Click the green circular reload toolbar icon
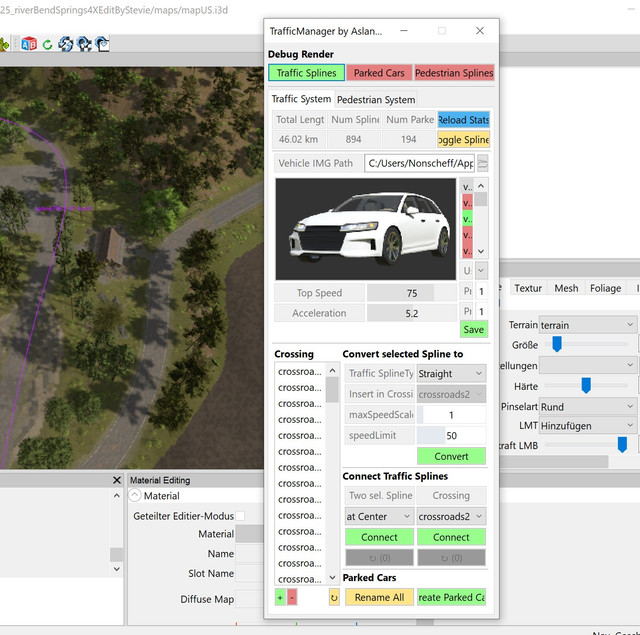The image size is (640, 635). click(x=48, y=44)
